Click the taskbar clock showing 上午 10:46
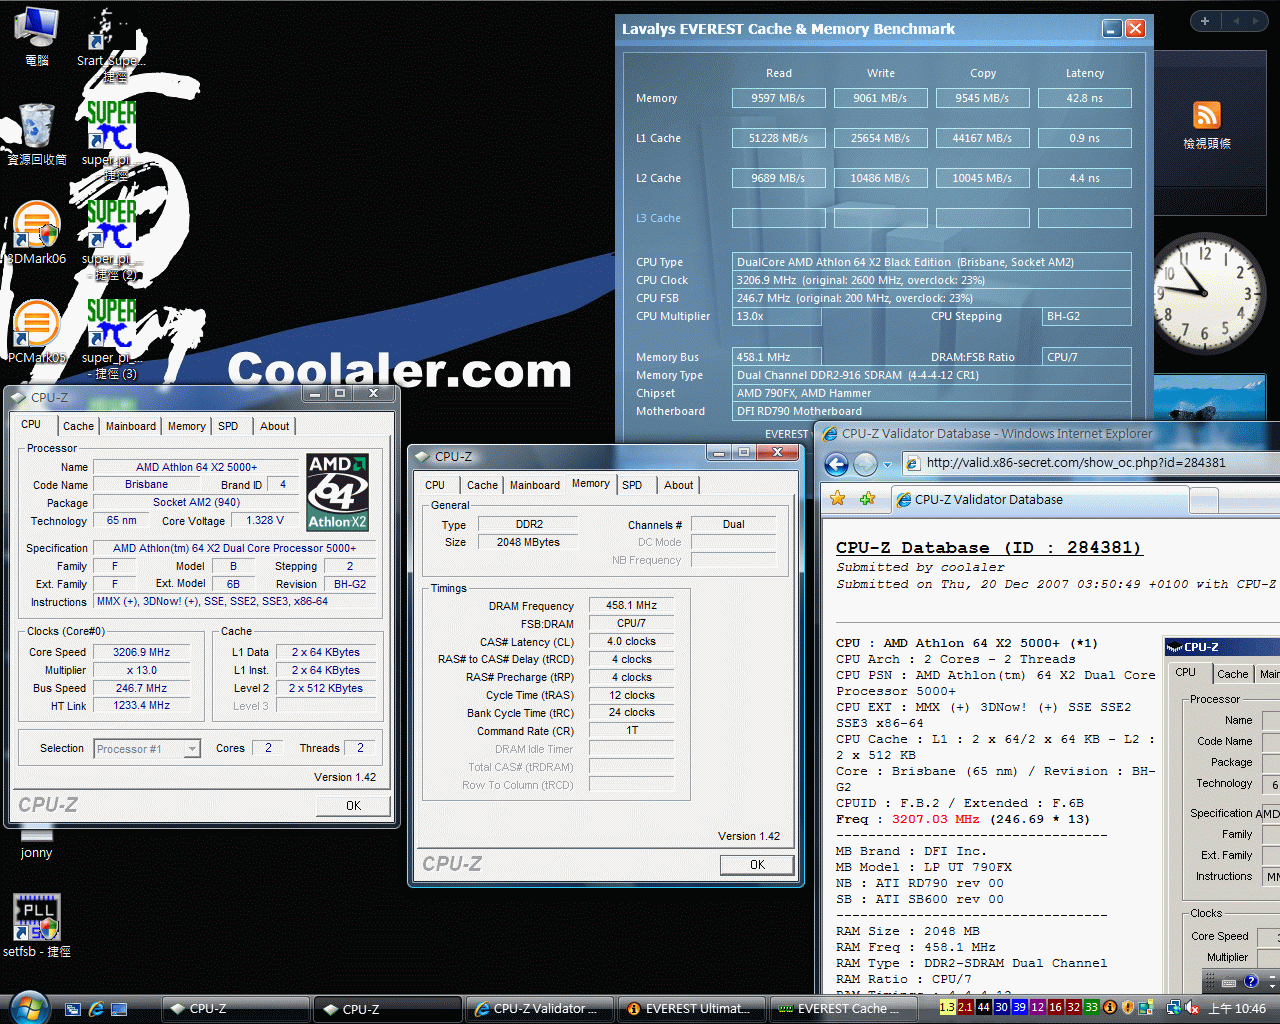This screenshot has height=1024, width=1280. coord(1237,1009)
